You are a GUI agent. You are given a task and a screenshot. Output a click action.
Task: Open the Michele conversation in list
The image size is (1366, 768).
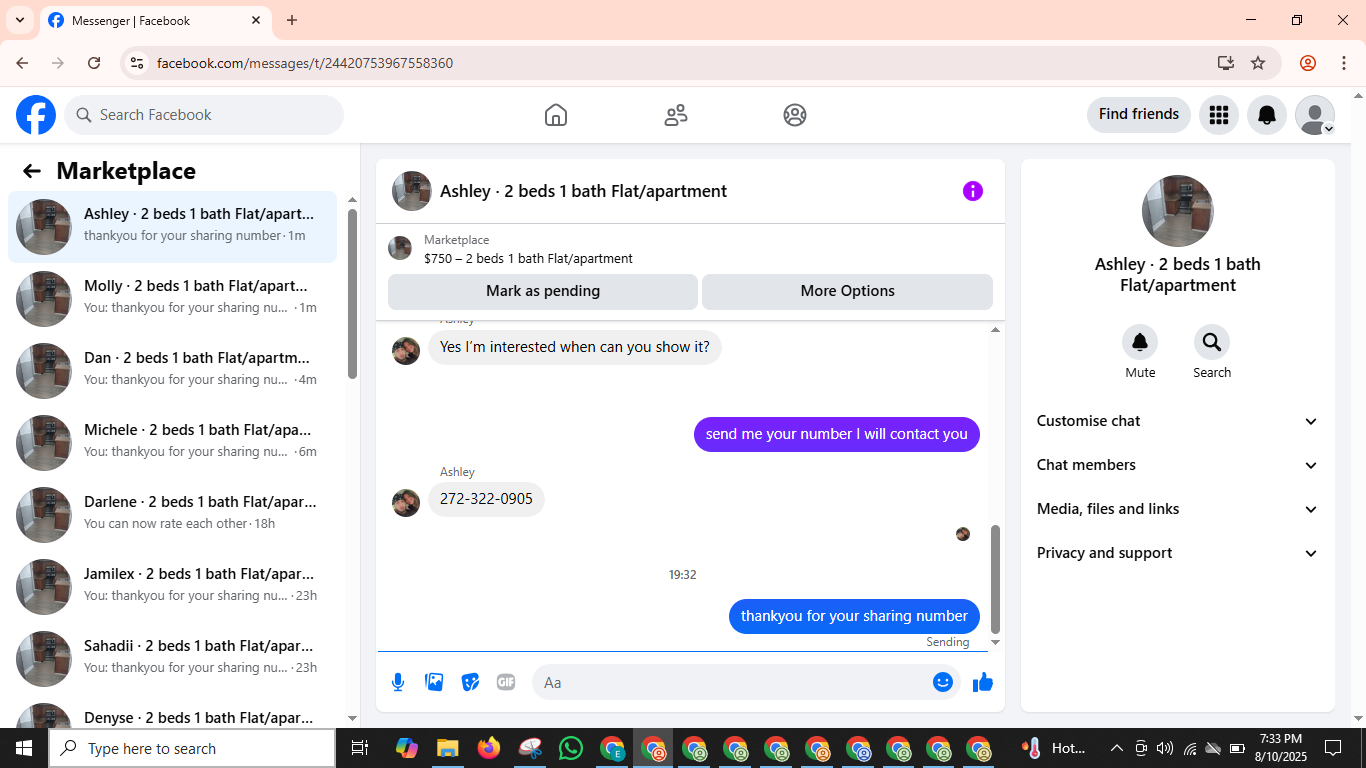(x=172, y=443)
